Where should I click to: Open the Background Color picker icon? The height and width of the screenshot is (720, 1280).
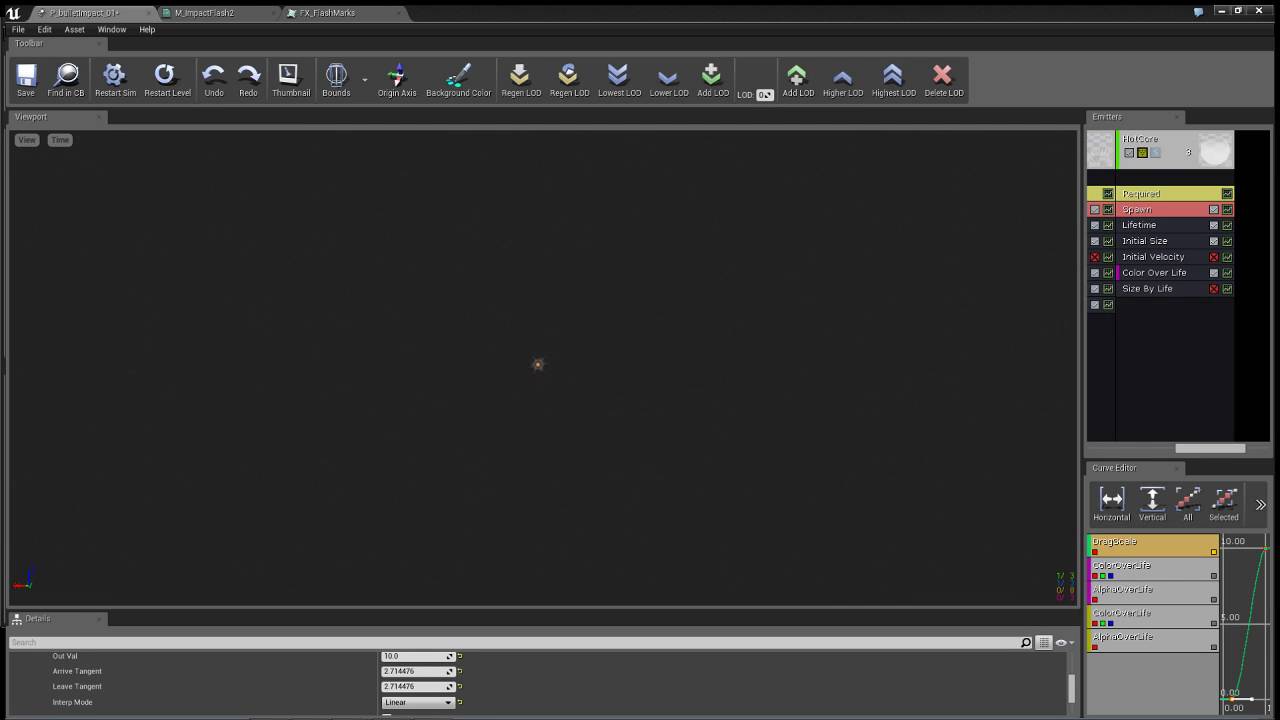coord(459,79)
